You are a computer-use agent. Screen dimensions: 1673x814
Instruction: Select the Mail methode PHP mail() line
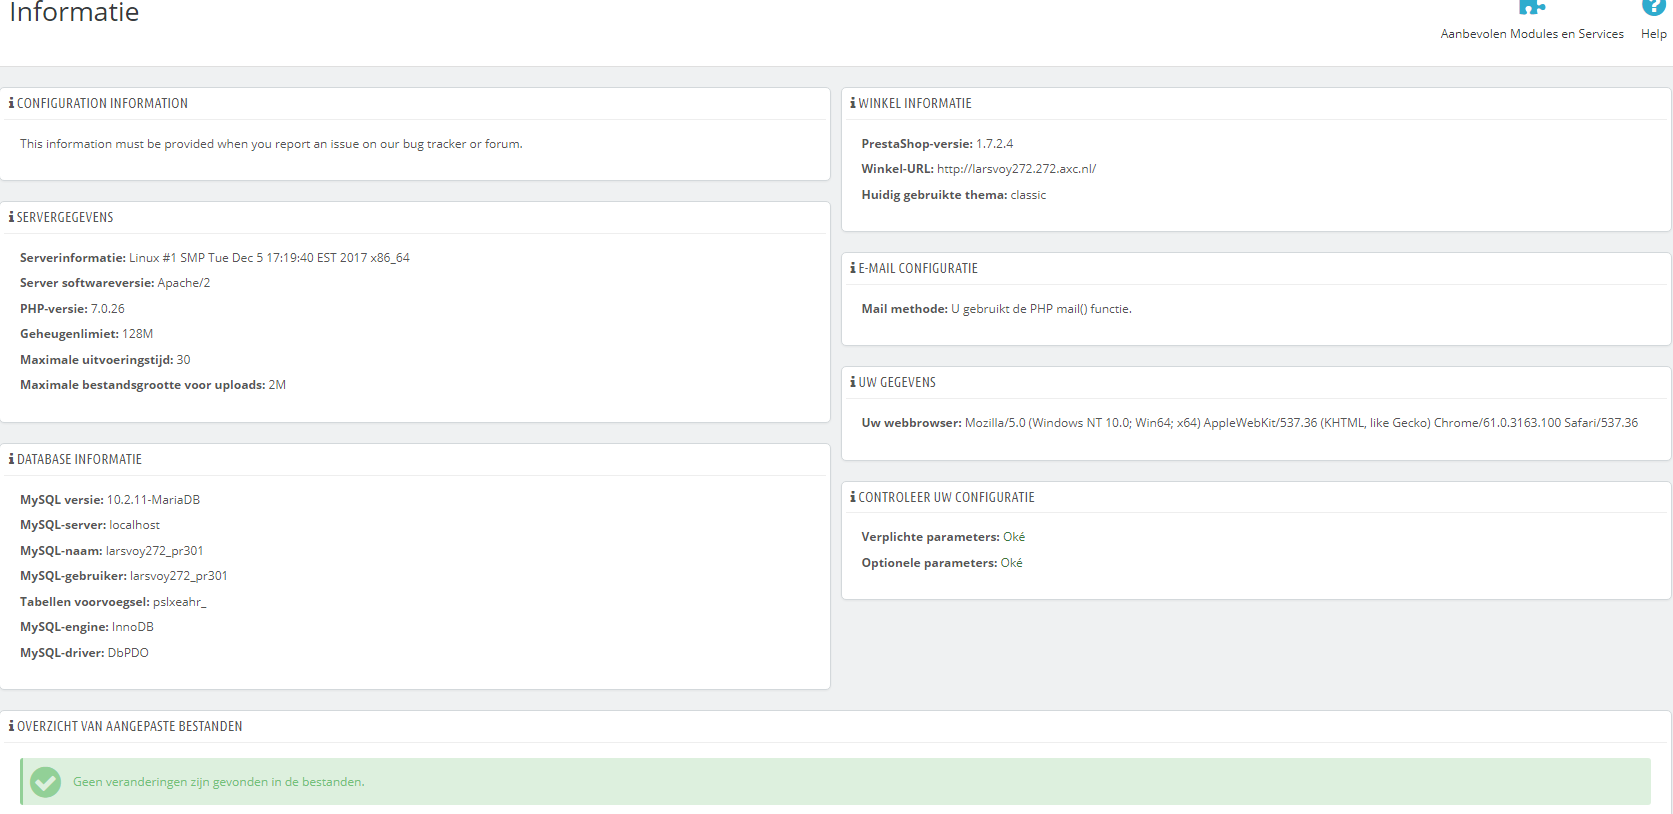pyautogui.click(x=997, y=309)
